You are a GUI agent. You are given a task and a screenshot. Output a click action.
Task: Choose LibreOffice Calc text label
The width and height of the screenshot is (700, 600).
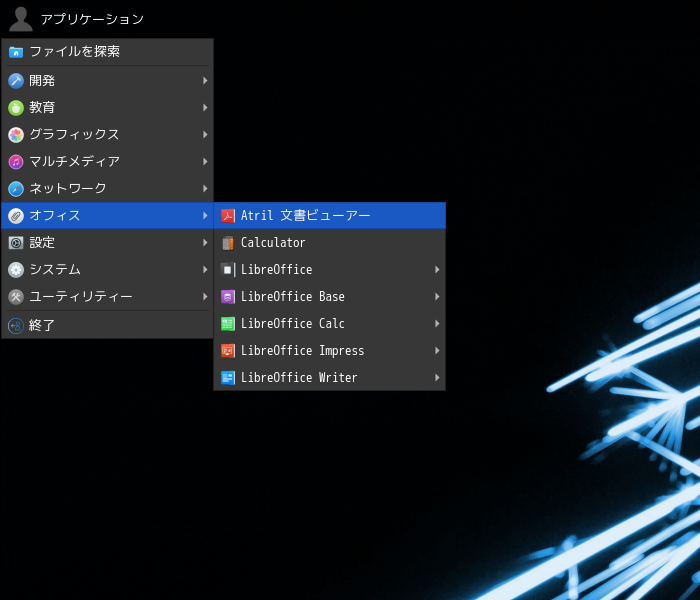tap(293, 324)
